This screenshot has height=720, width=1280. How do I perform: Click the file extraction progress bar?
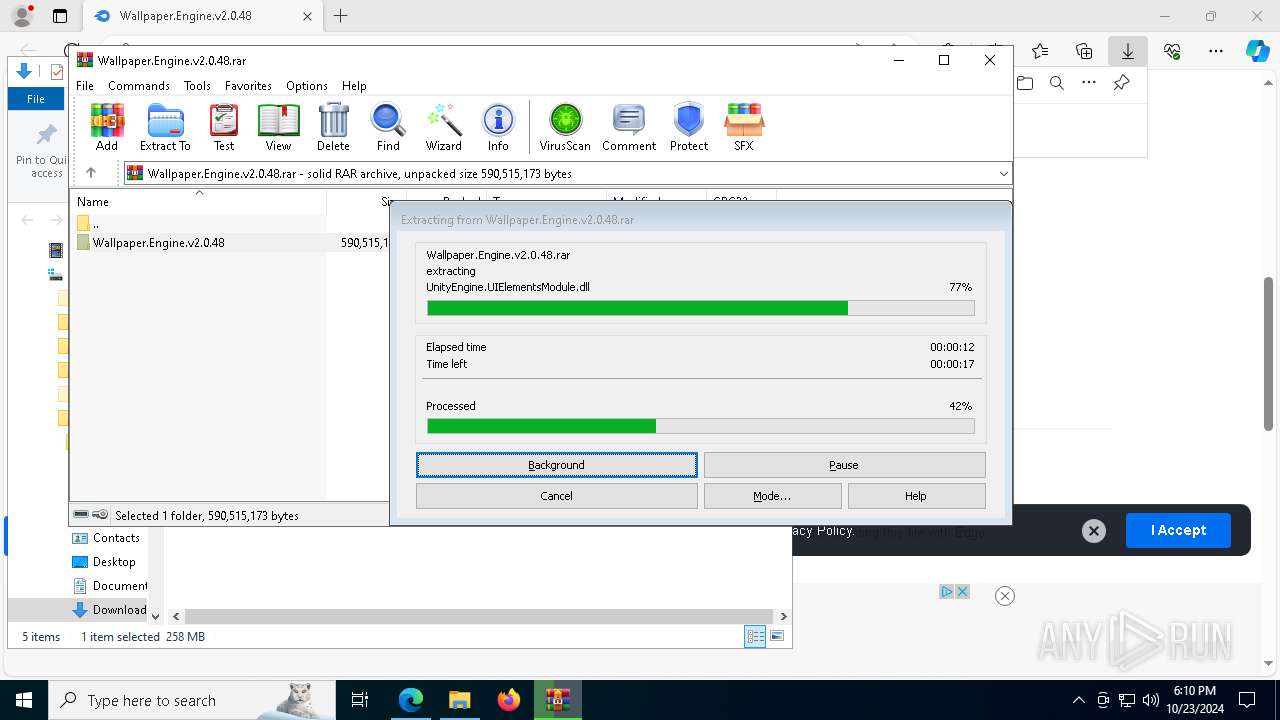click(700, 308)
